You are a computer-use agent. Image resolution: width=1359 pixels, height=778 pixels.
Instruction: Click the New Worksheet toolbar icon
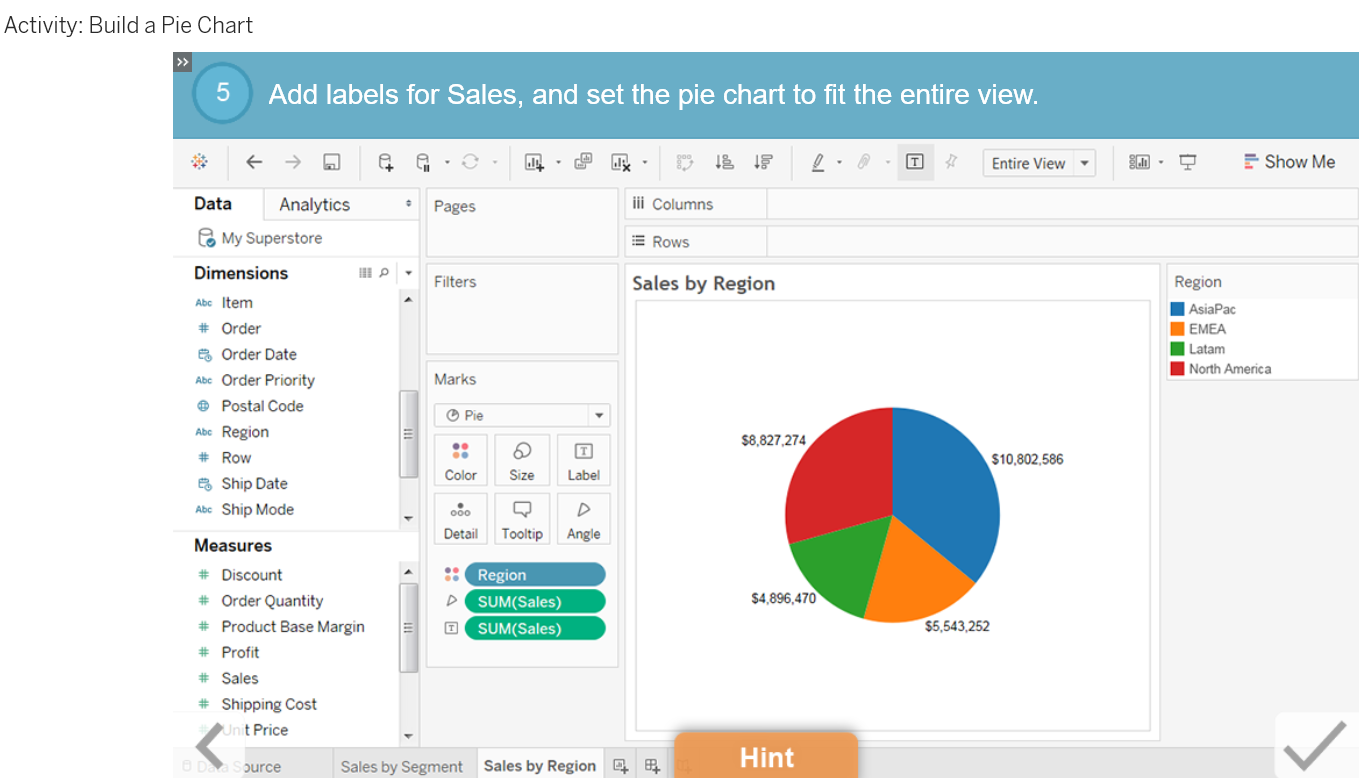pos(534,162)
